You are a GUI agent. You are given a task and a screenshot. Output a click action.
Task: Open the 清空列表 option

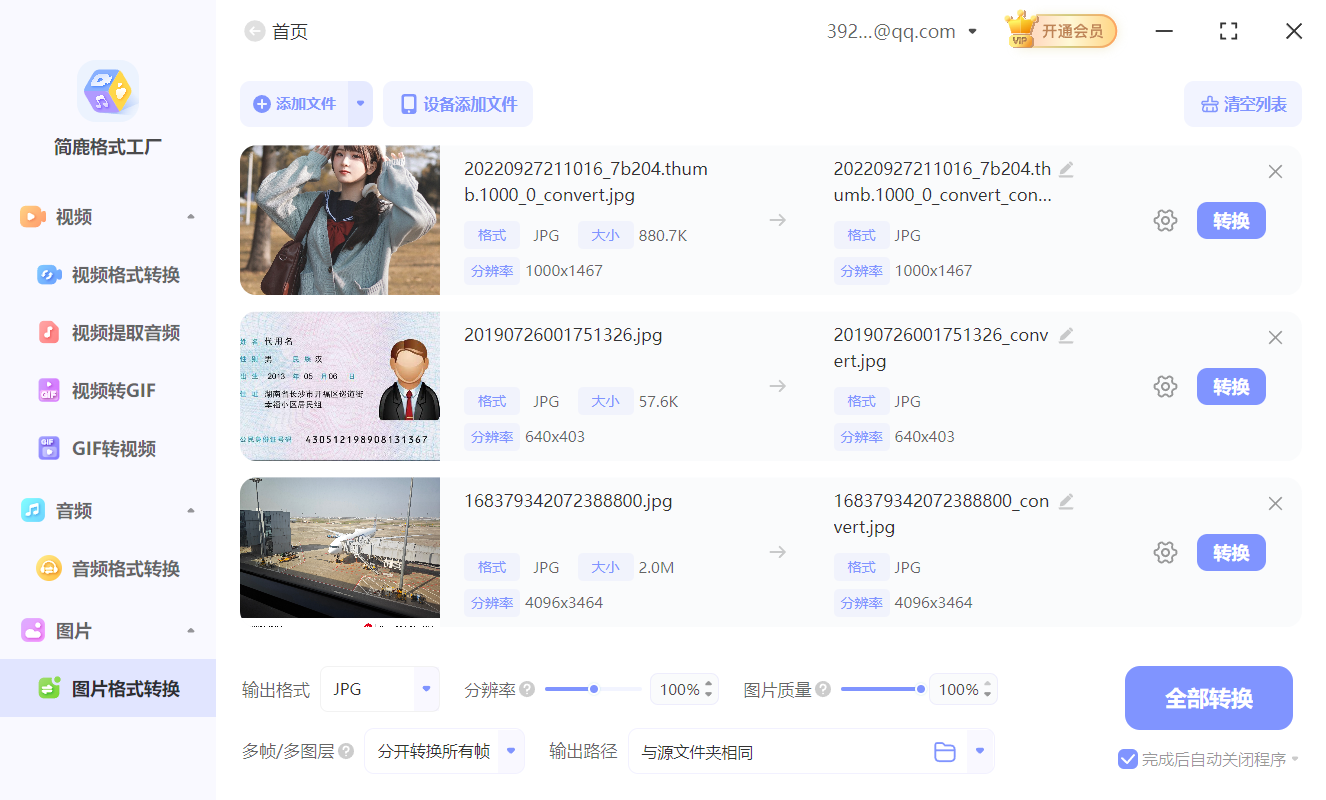[x=1242, y=103]
